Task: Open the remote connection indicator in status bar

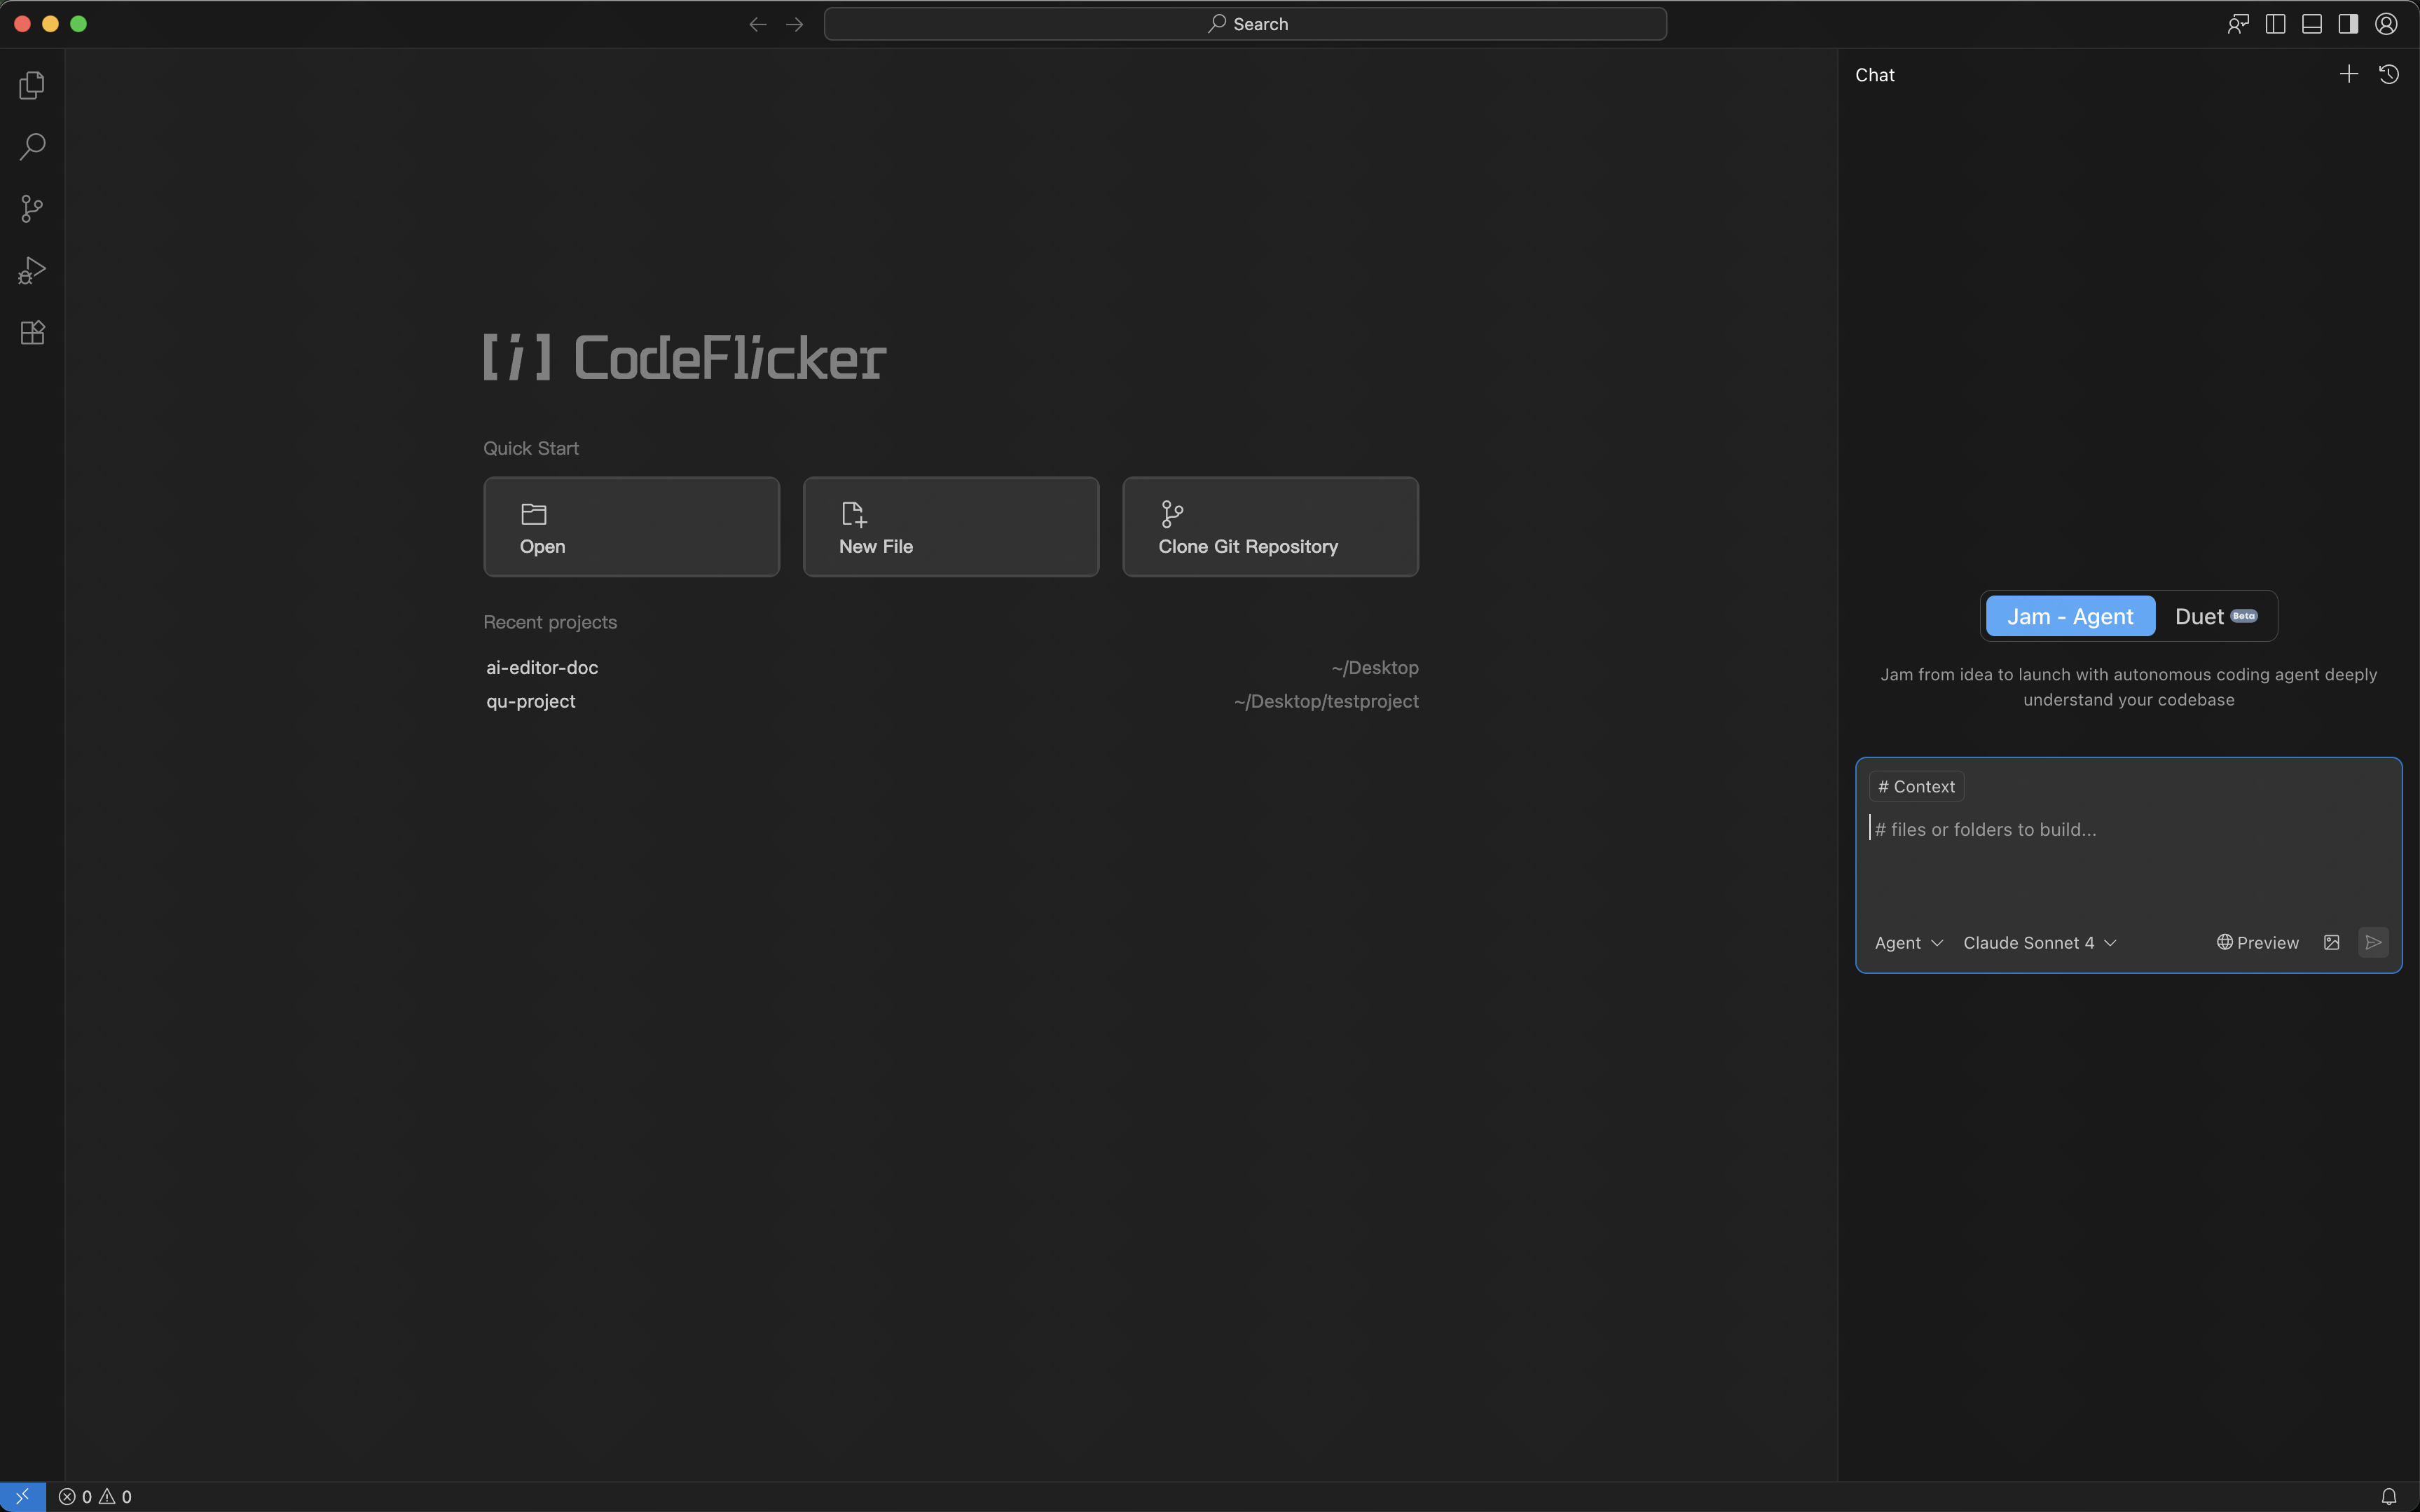Action: (22, 1496)
